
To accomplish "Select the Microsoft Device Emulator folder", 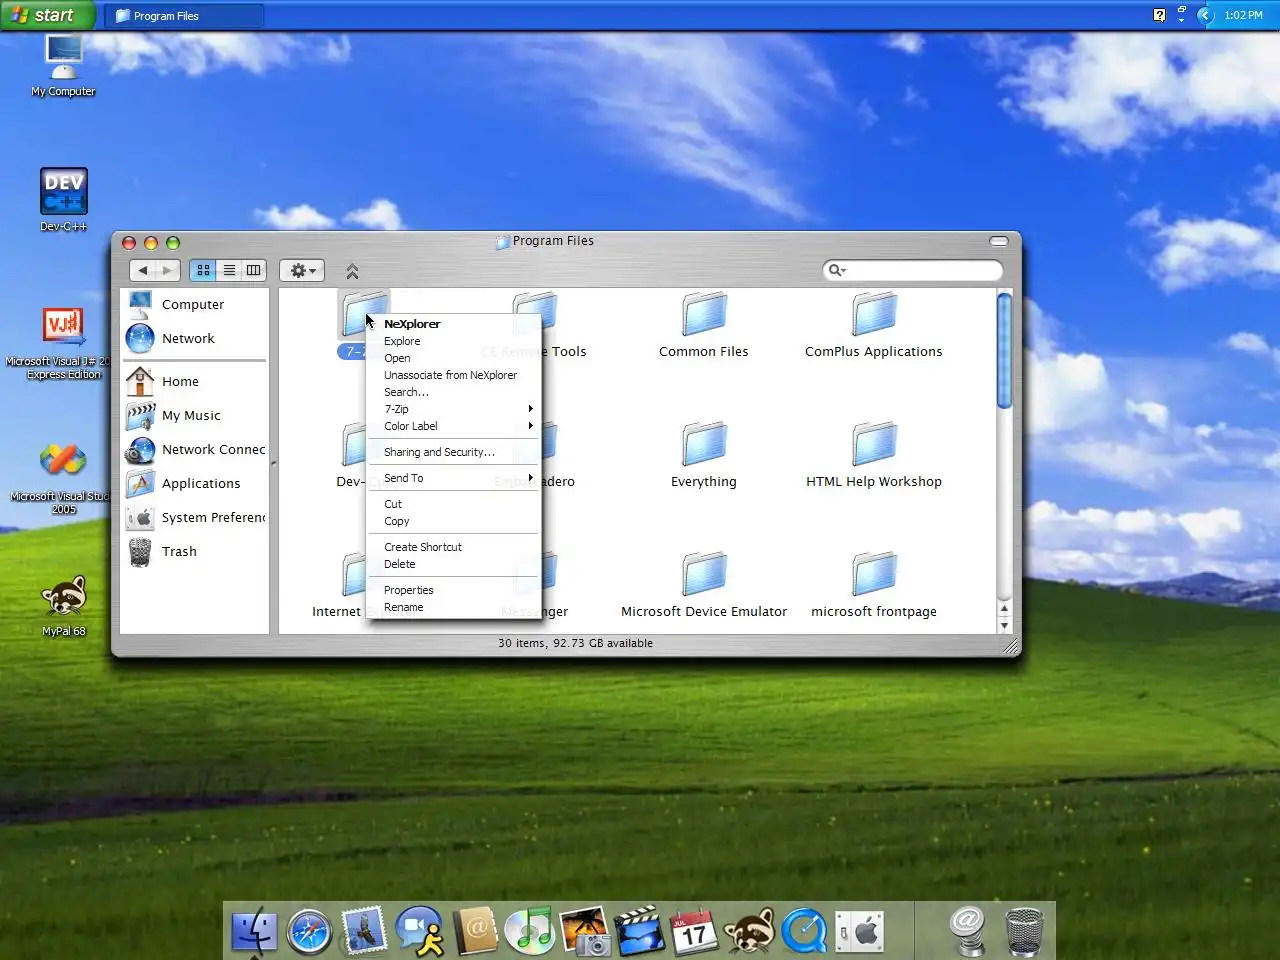I will tap(704, 586).
